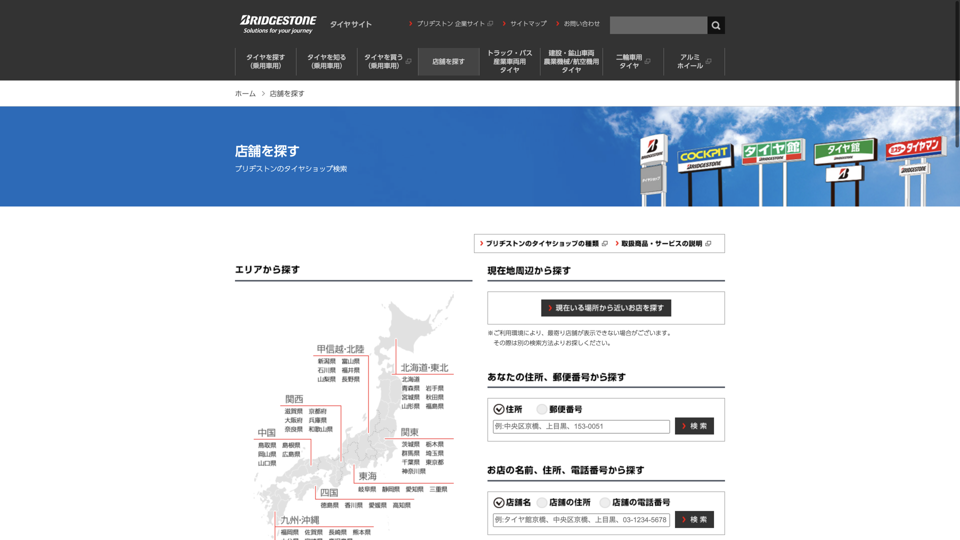Select 鳥取県 in 中国 list
Image resolution: width=960 pixels, height=540 pixels.
click(267, 446)
